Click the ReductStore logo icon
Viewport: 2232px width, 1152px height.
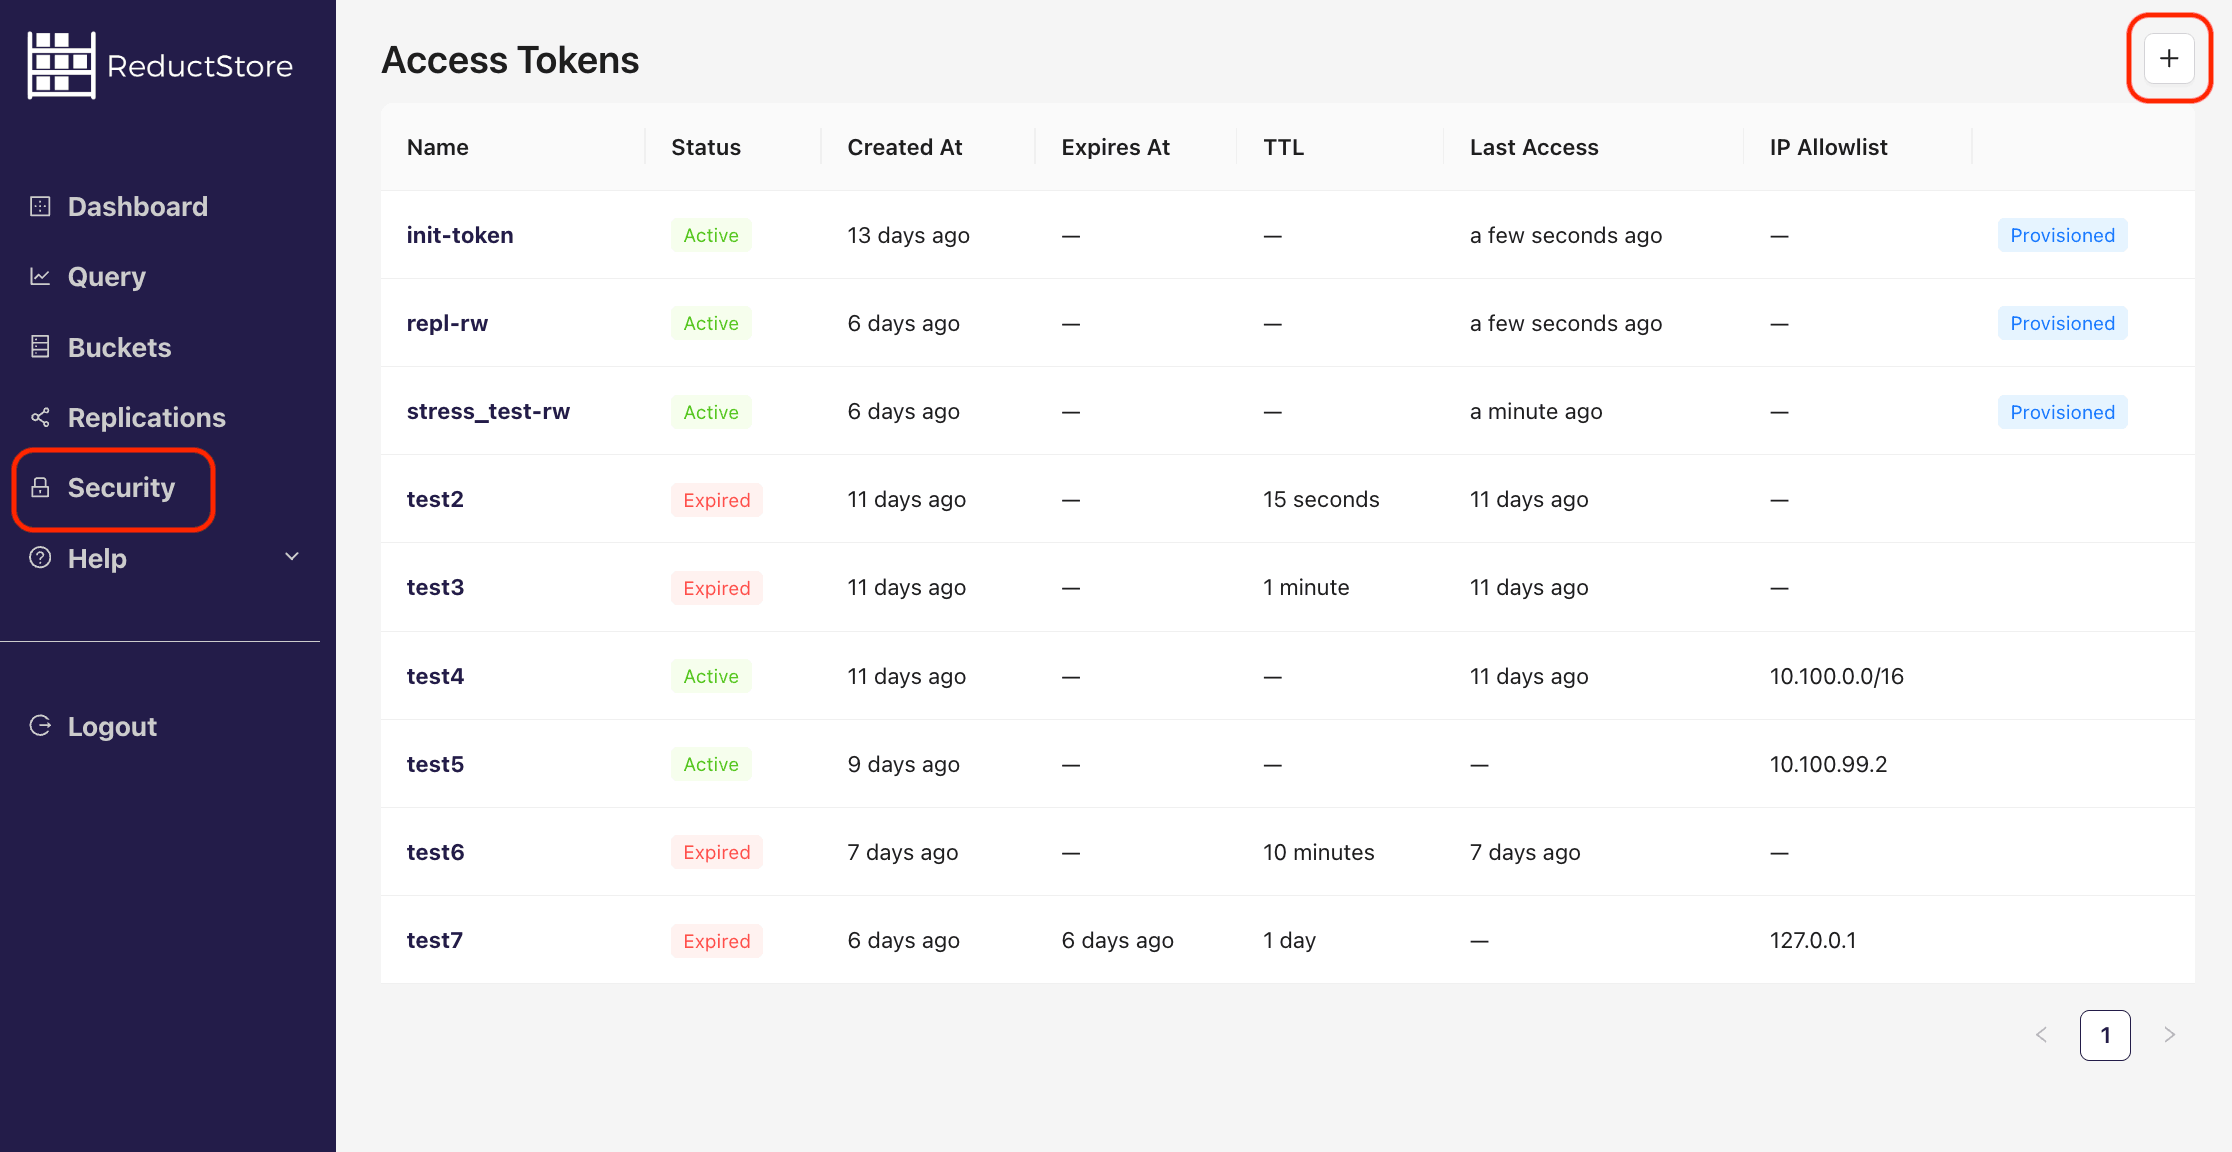[x=62, y=64]
